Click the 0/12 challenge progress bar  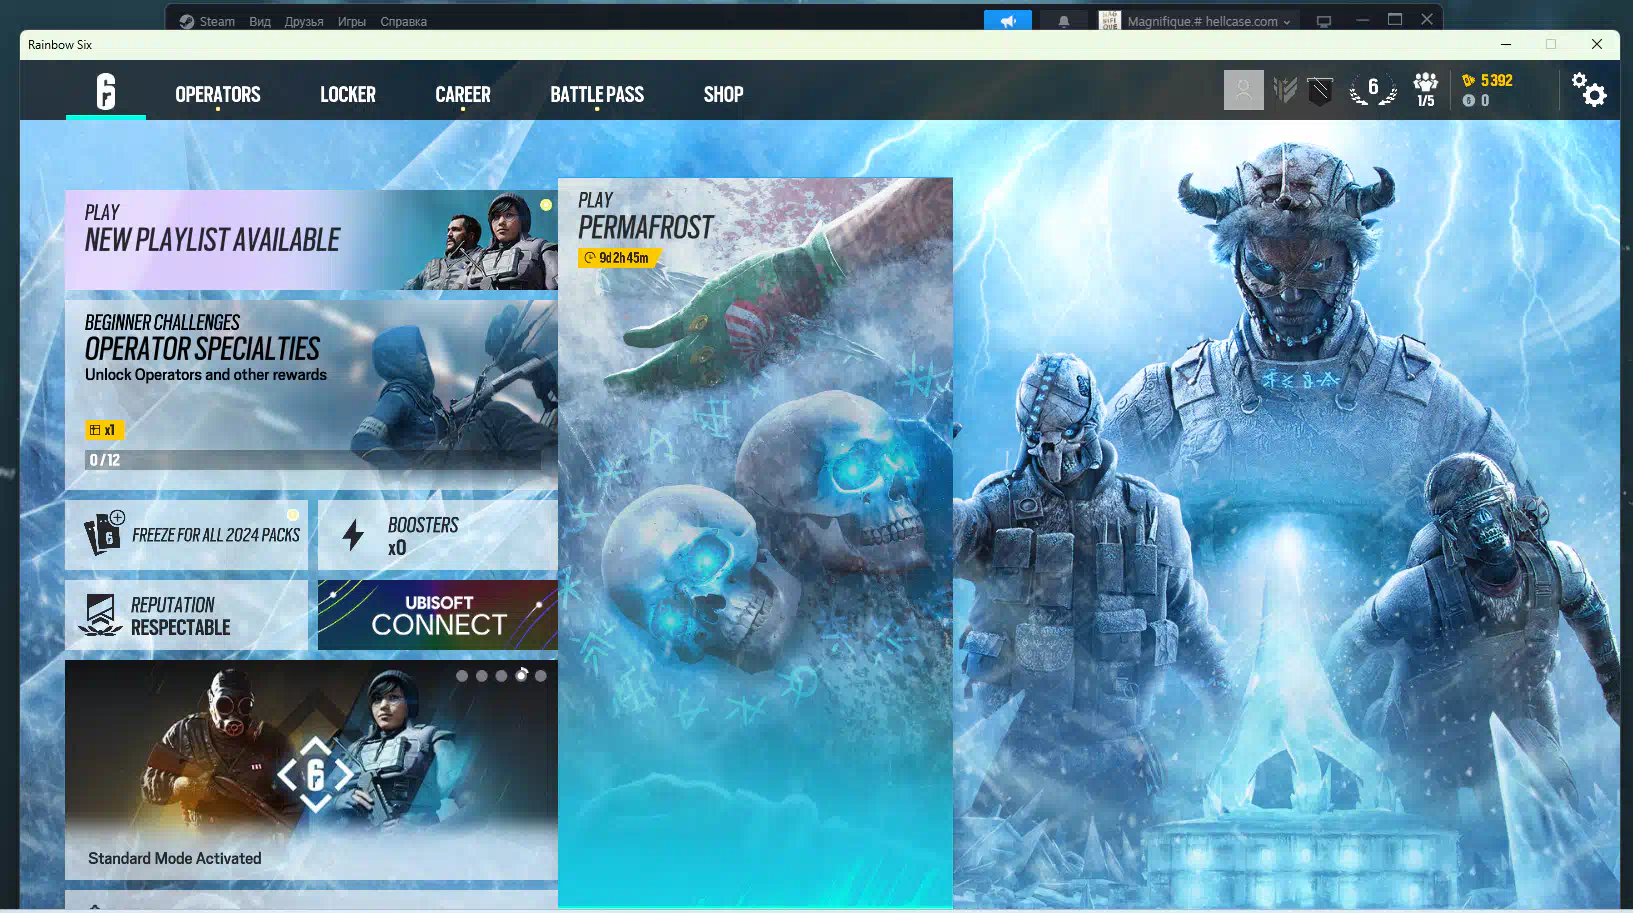pyautogui.click(x=313, y=460)
